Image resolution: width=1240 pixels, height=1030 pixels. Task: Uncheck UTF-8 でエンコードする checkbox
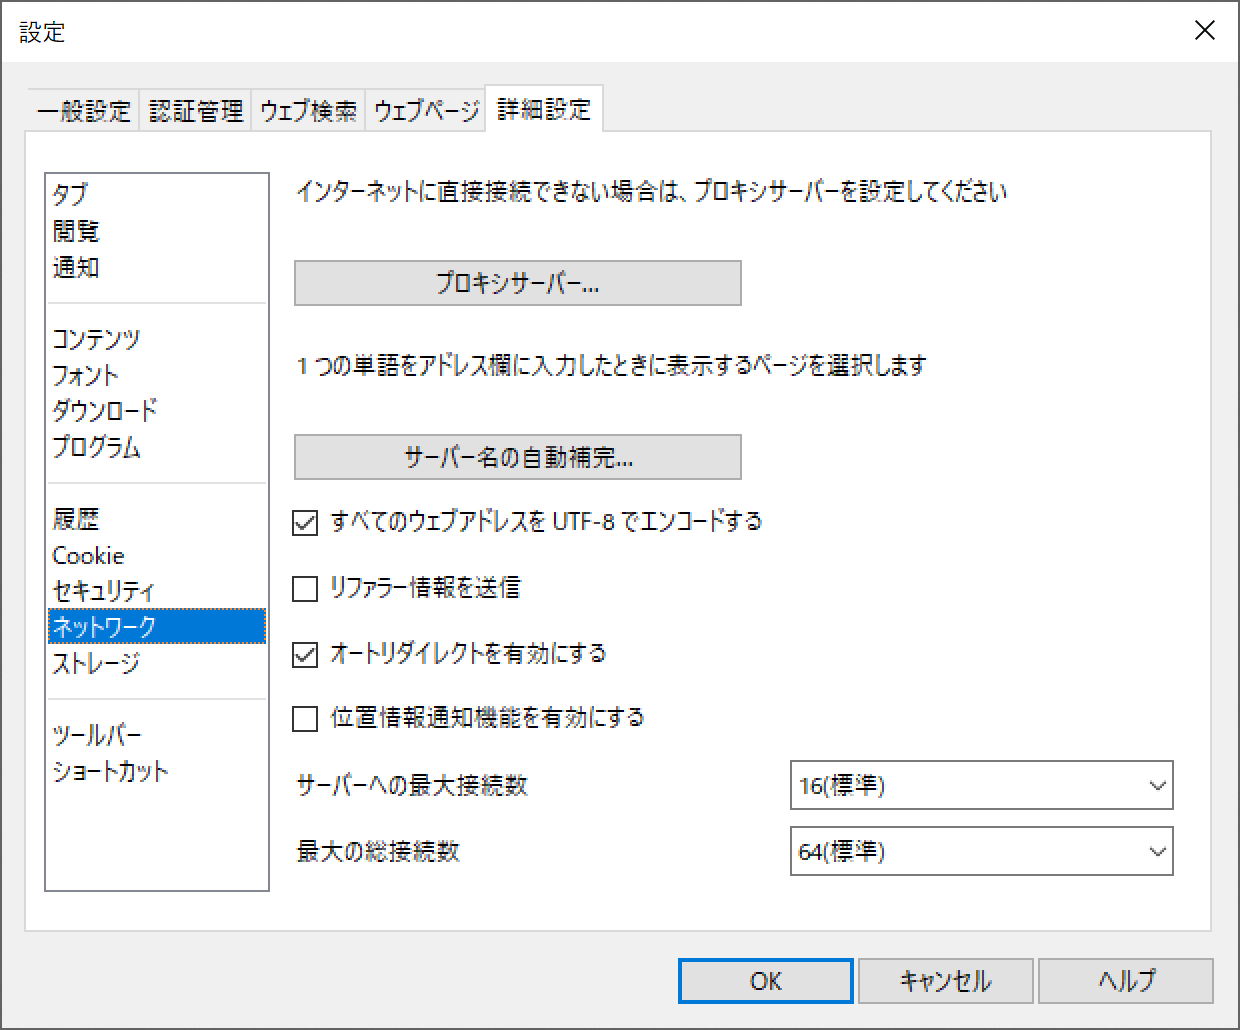[x=305, y=522]
